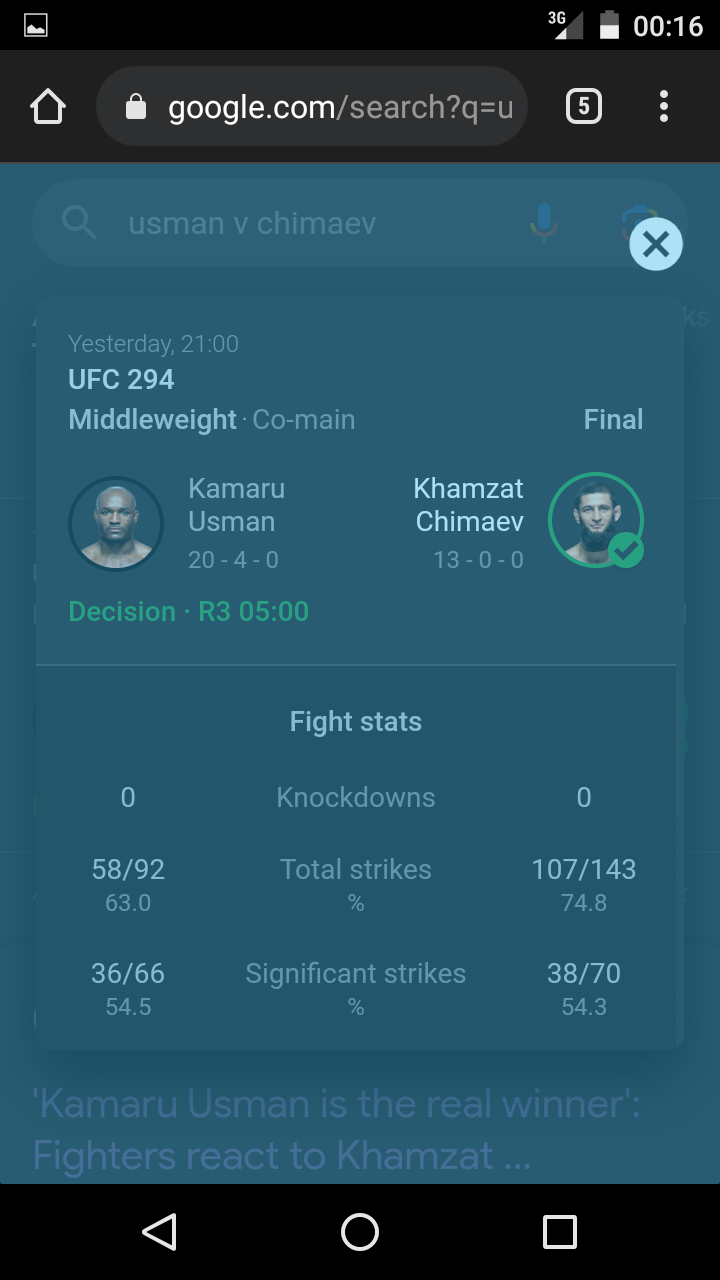The image size is (720, 1280).
Task: Tap the voice search microphone icon
Action: [x=543, y=222]
